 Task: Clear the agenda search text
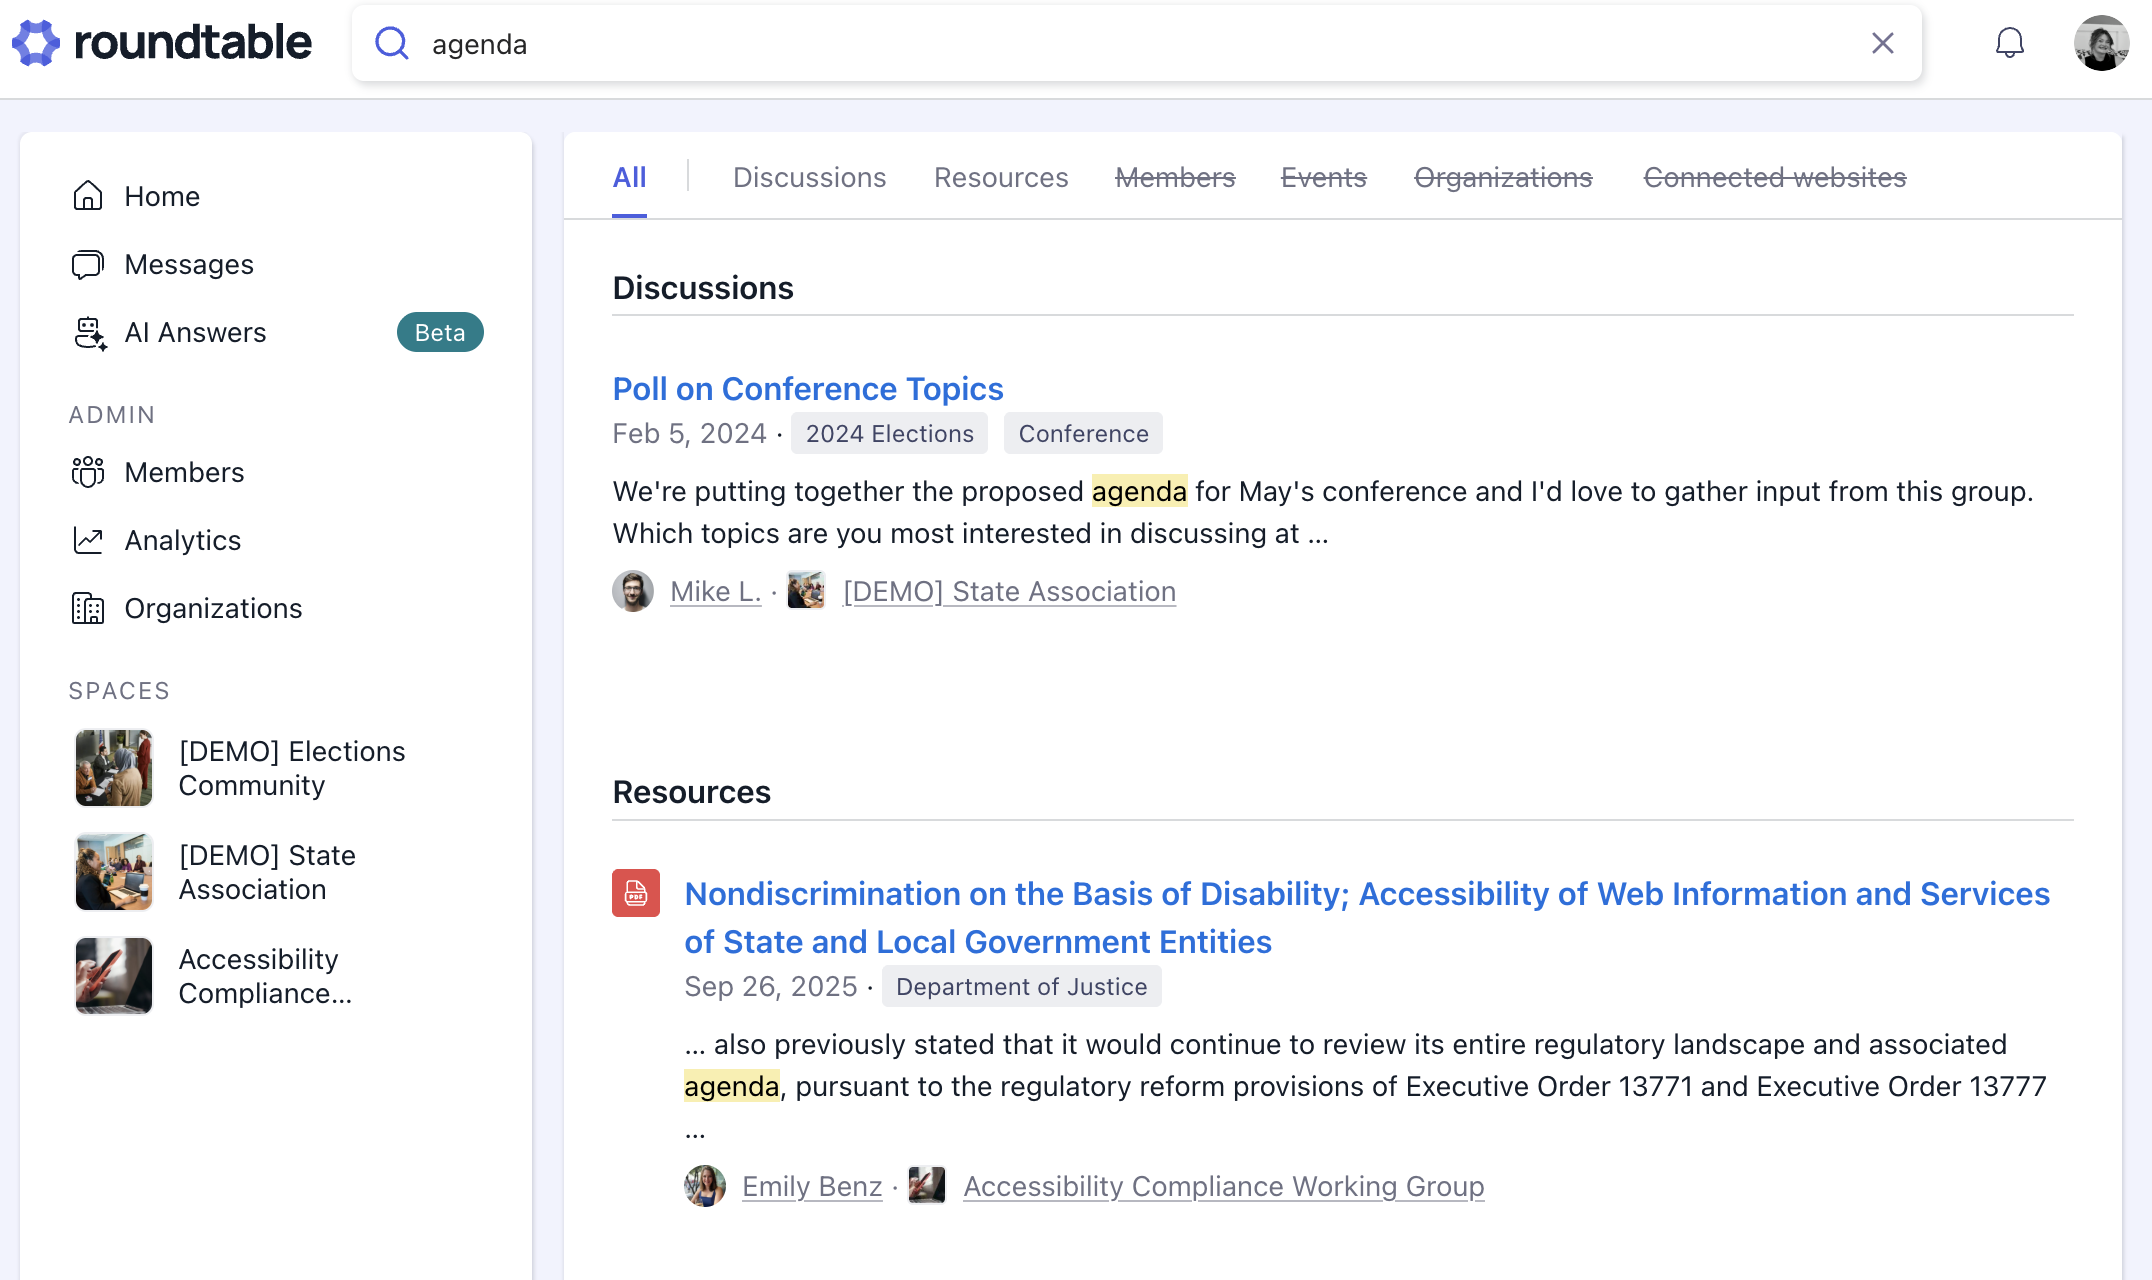click(1882, 43)
